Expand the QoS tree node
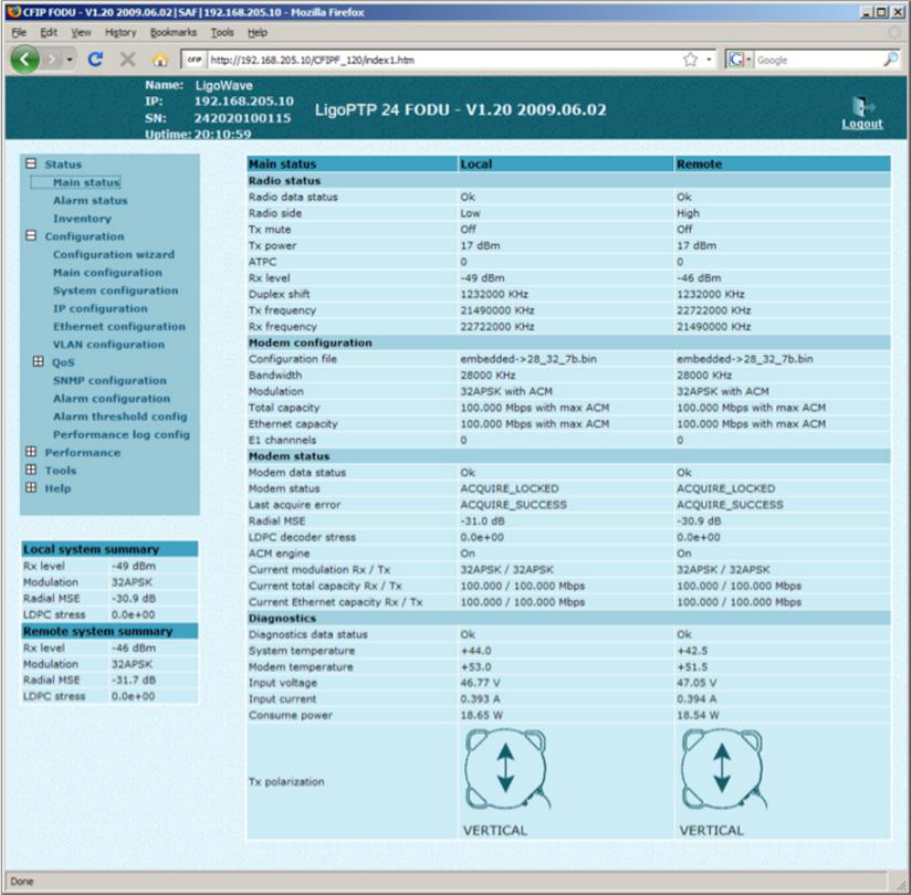Image resolution: width=911 pixels, height=895 pixels. point(38,362)
